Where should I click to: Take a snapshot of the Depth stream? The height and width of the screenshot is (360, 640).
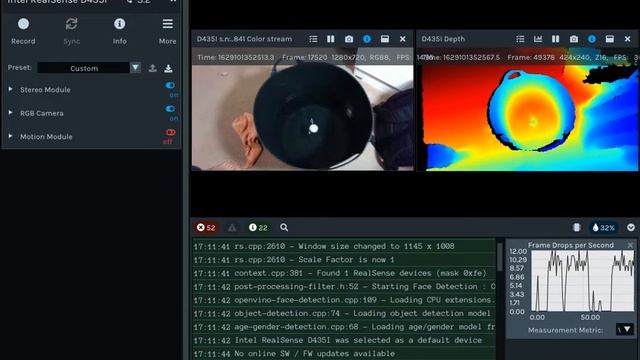[x=574, y=39]
